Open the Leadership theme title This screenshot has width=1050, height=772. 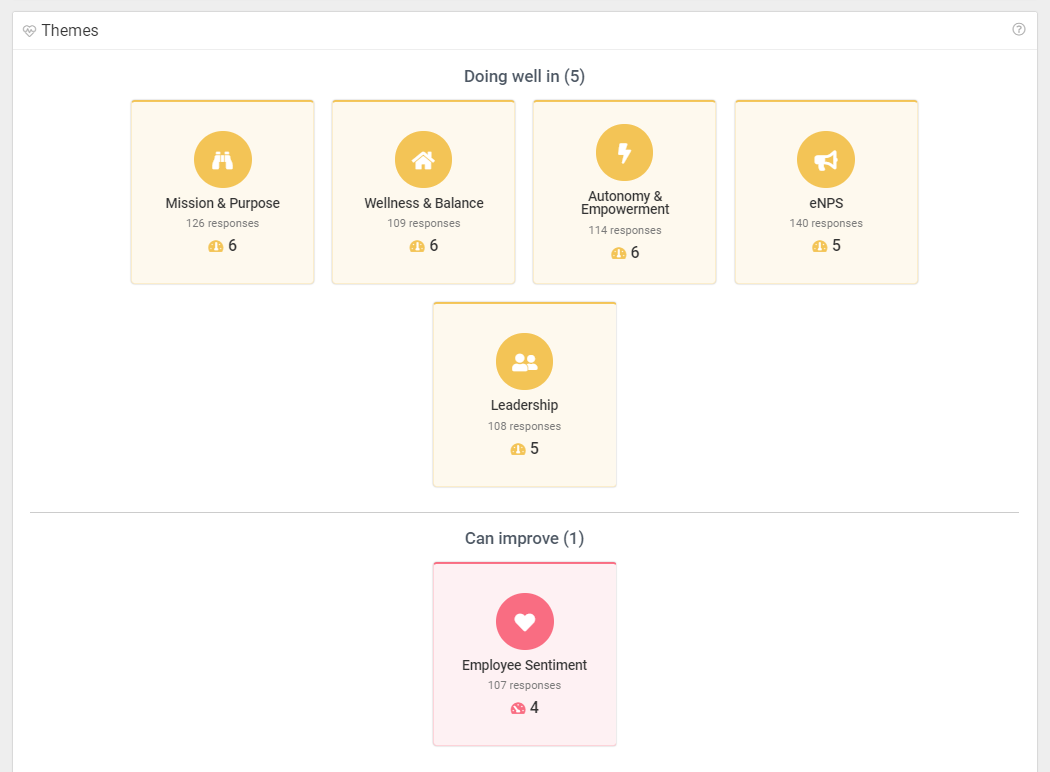(524, 405)
